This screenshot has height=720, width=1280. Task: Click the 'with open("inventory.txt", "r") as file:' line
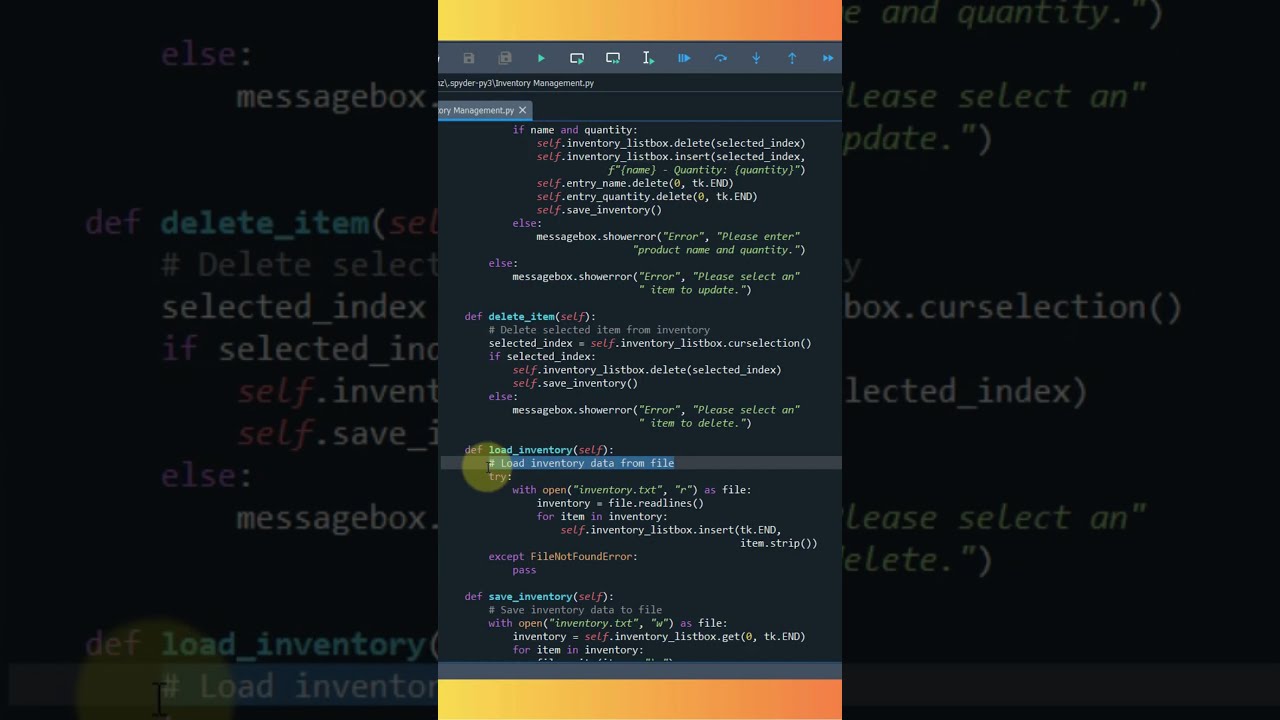pos(632,490)
